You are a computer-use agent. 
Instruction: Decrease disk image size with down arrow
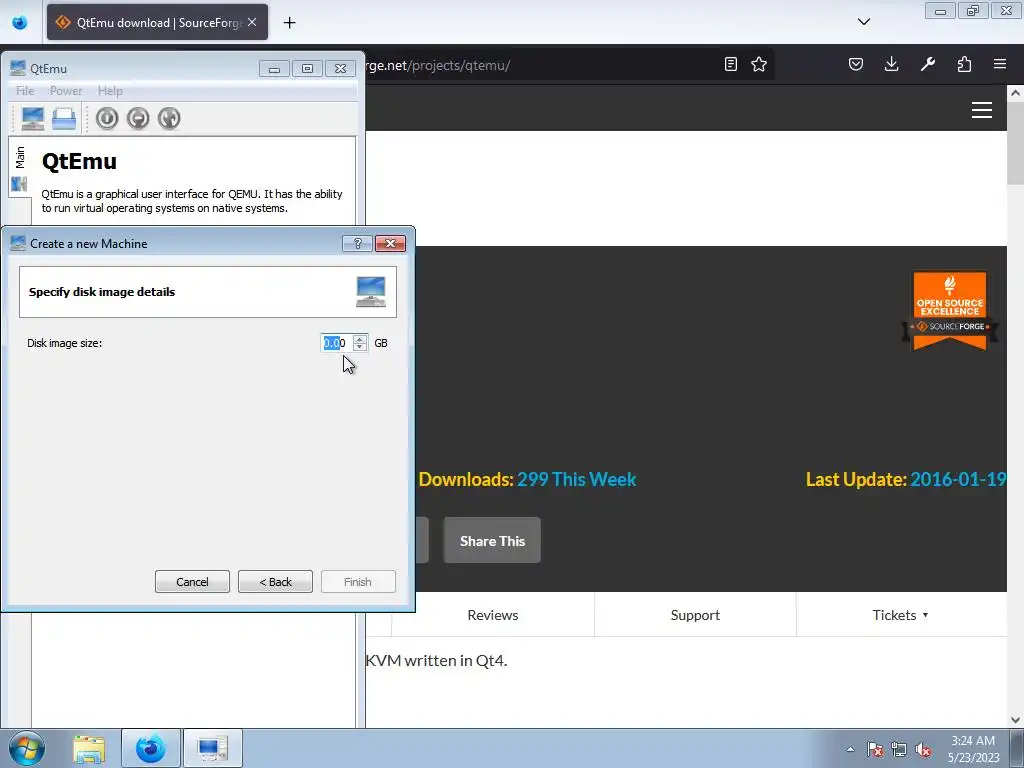[x=360, y=347]
